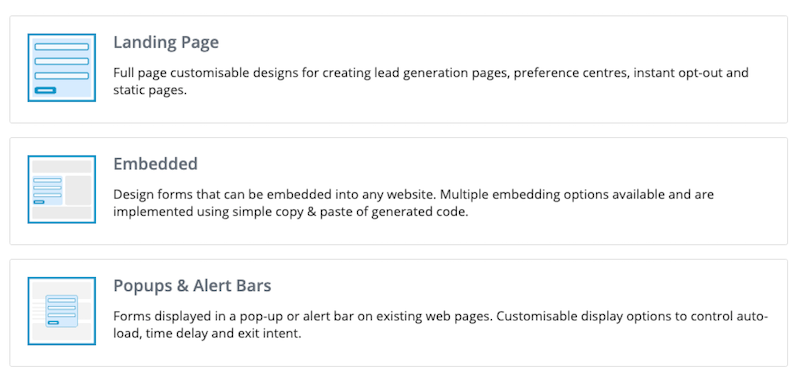
Task: Click the Popups & Alert Bars description
Action: [x=440, y=325]
